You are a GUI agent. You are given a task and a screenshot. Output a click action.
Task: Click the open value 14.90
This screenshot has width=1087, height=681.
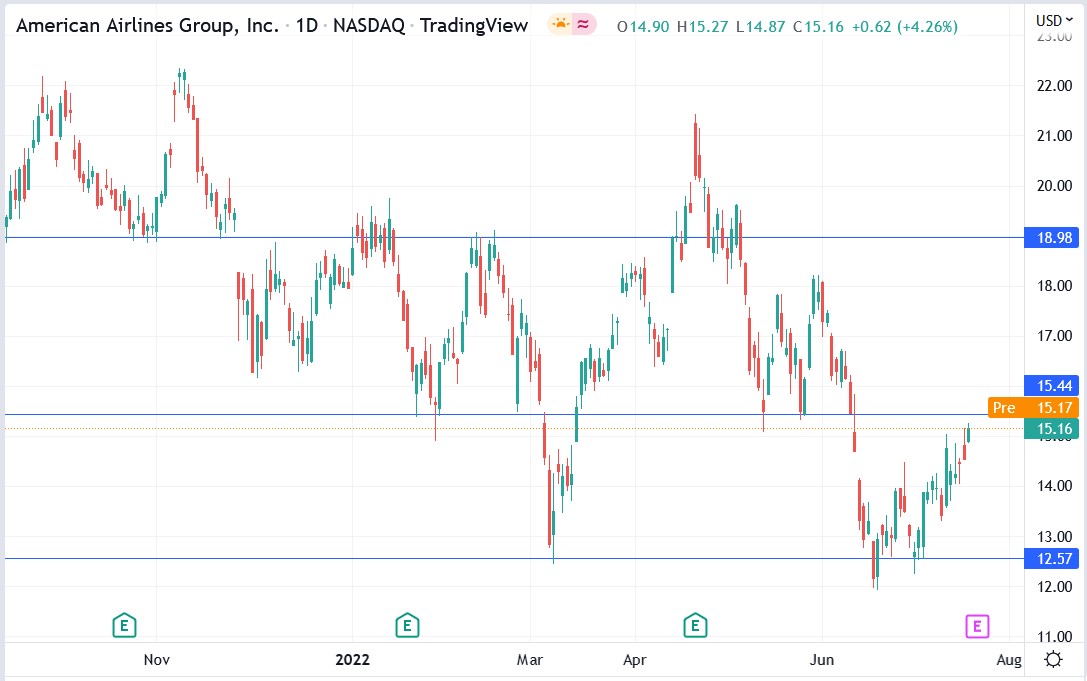coord(649,27)
